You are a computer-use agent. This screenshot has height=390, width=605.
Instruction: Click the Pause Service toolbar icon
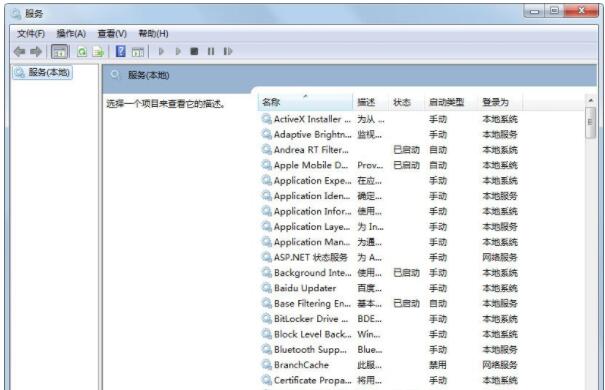[x=211, y=51]
